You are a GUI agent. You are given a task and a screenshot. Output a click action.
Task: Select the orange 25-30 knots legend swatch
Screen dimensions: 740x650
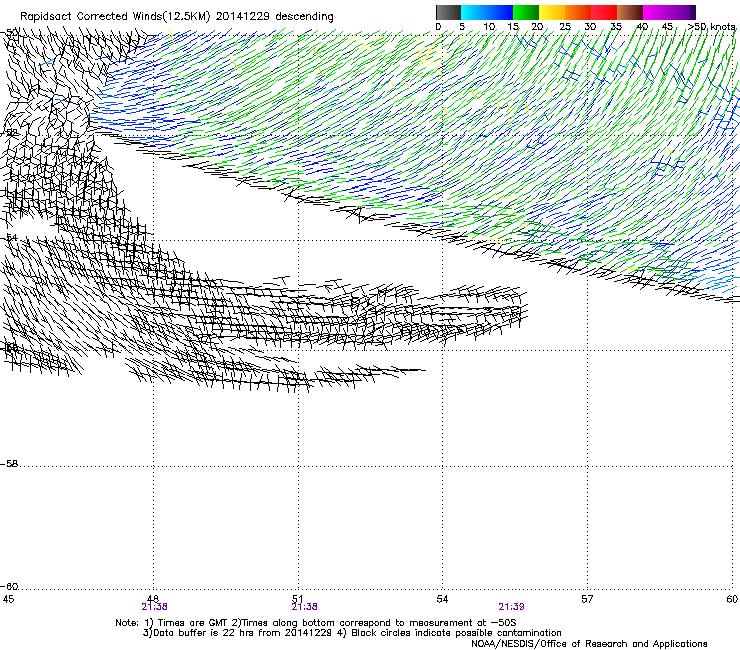578,12
